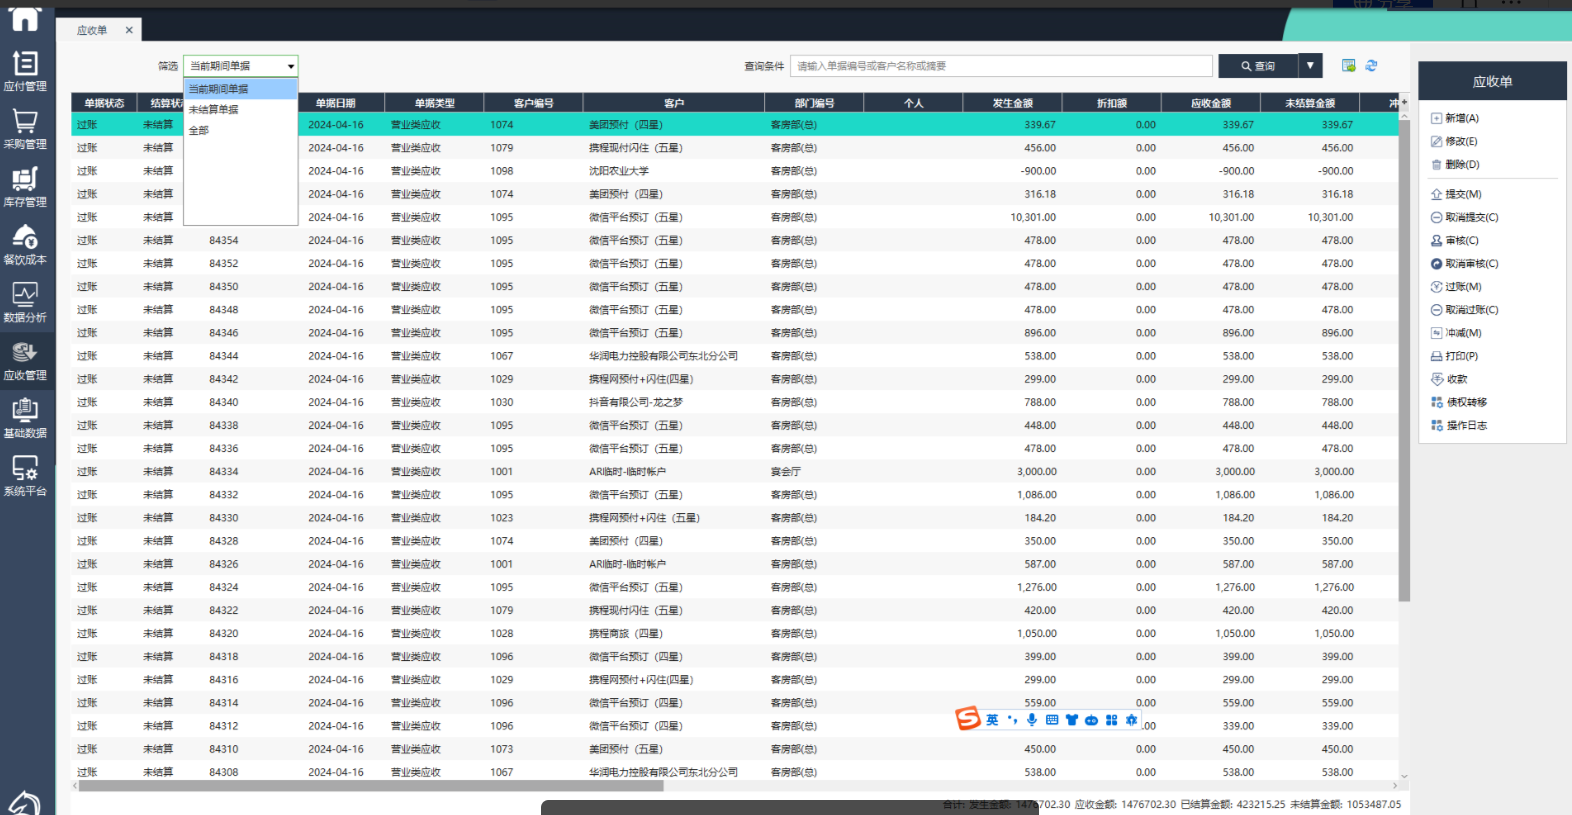Click 新增(A) in the 应收单 panel
Image resolution: width=1572 pixels, height=815 pixels.
(x=1461, y=118)
